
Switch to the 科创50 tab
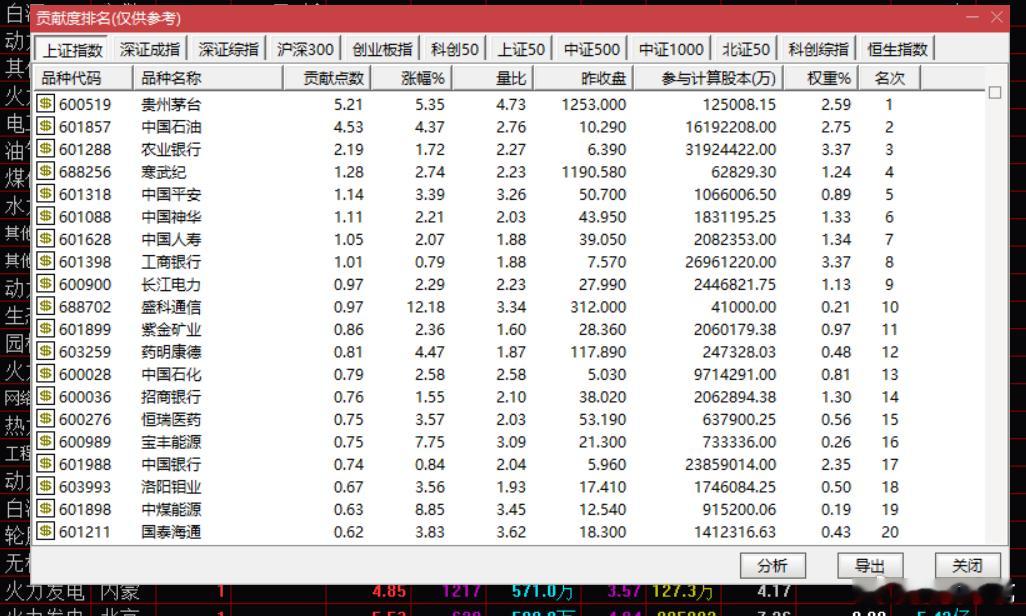click(x=455, y=49)
